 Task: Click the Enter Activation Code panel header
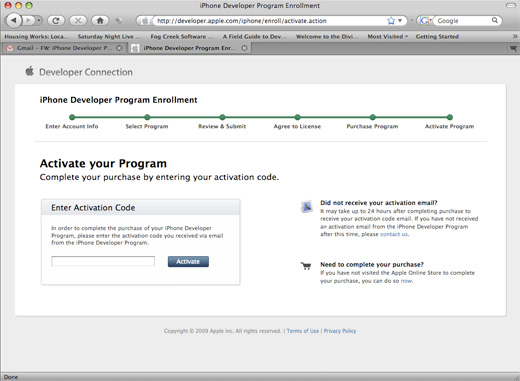click(140, 208)
